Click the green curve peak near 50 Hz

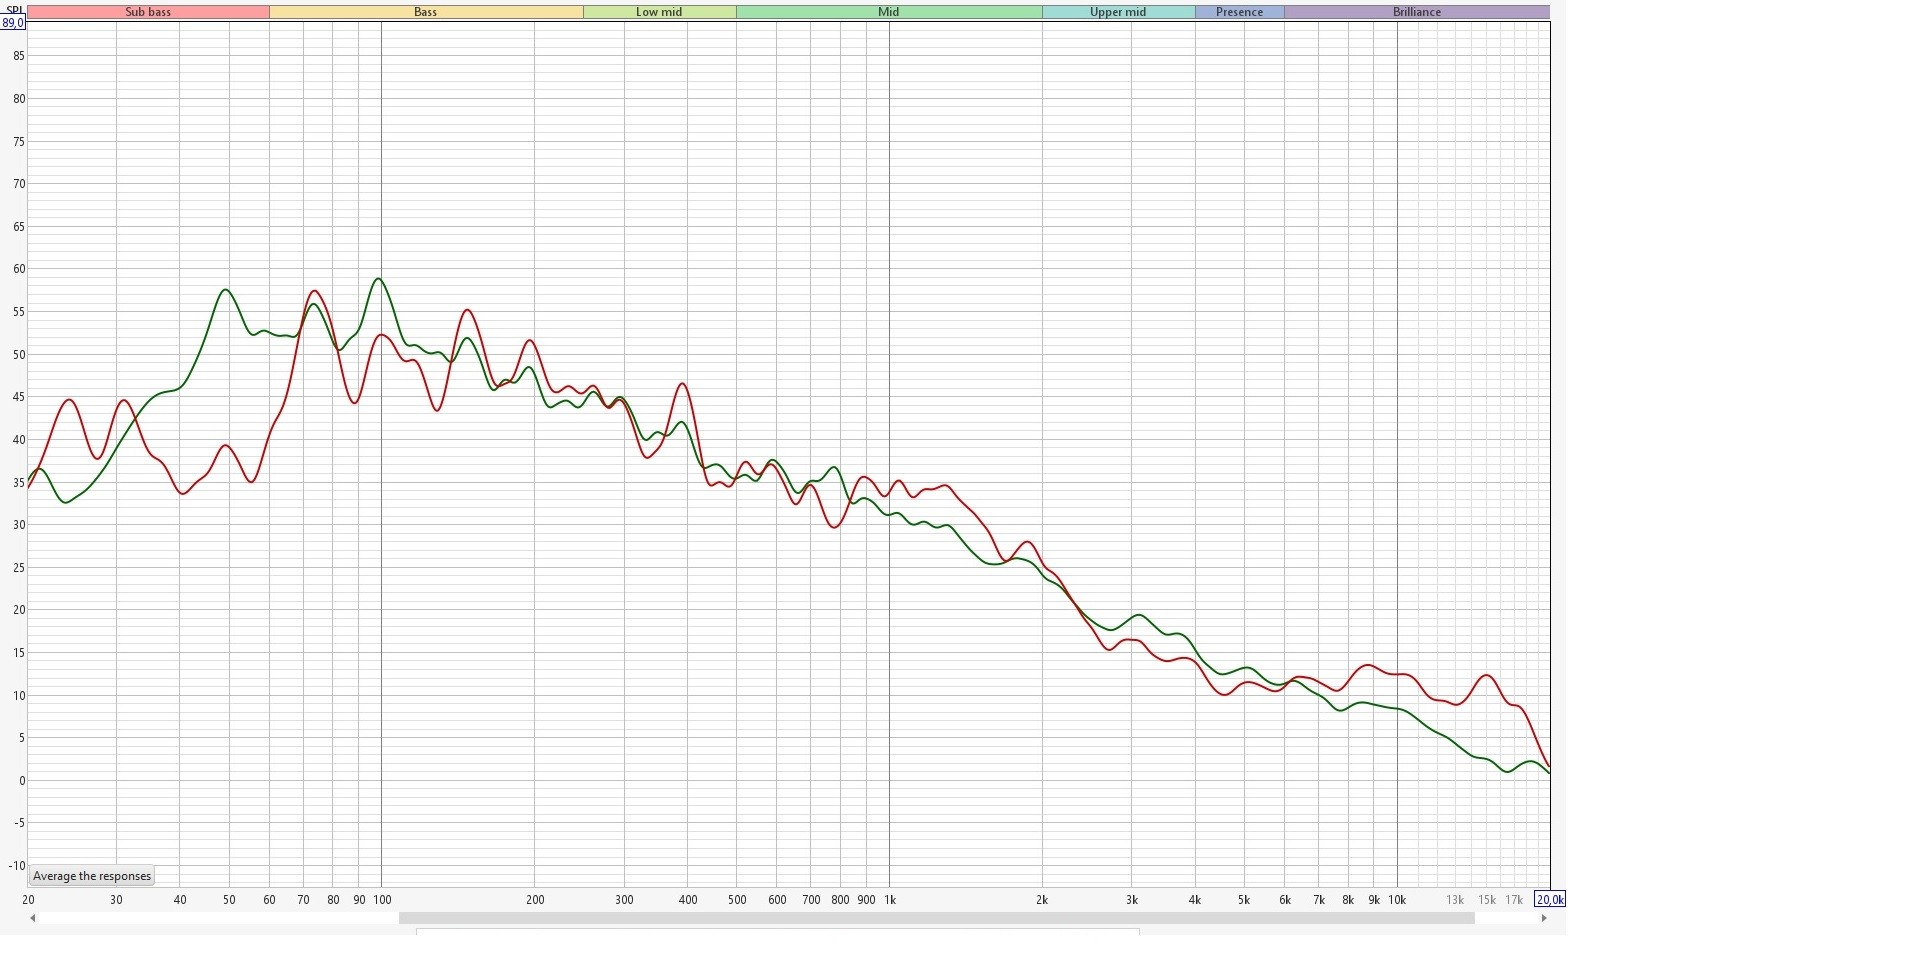[226, 290]
